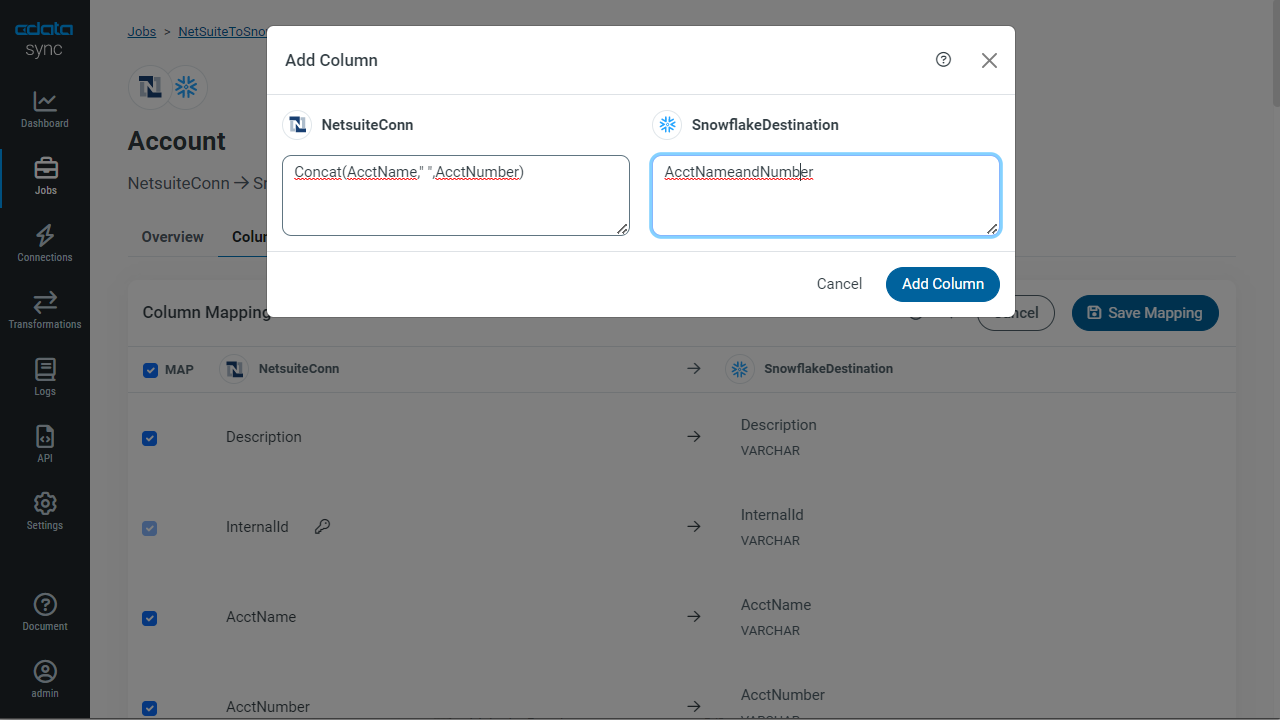
Task: Click the Jobs breadcrumb link
Action: (x=142, y=31)
